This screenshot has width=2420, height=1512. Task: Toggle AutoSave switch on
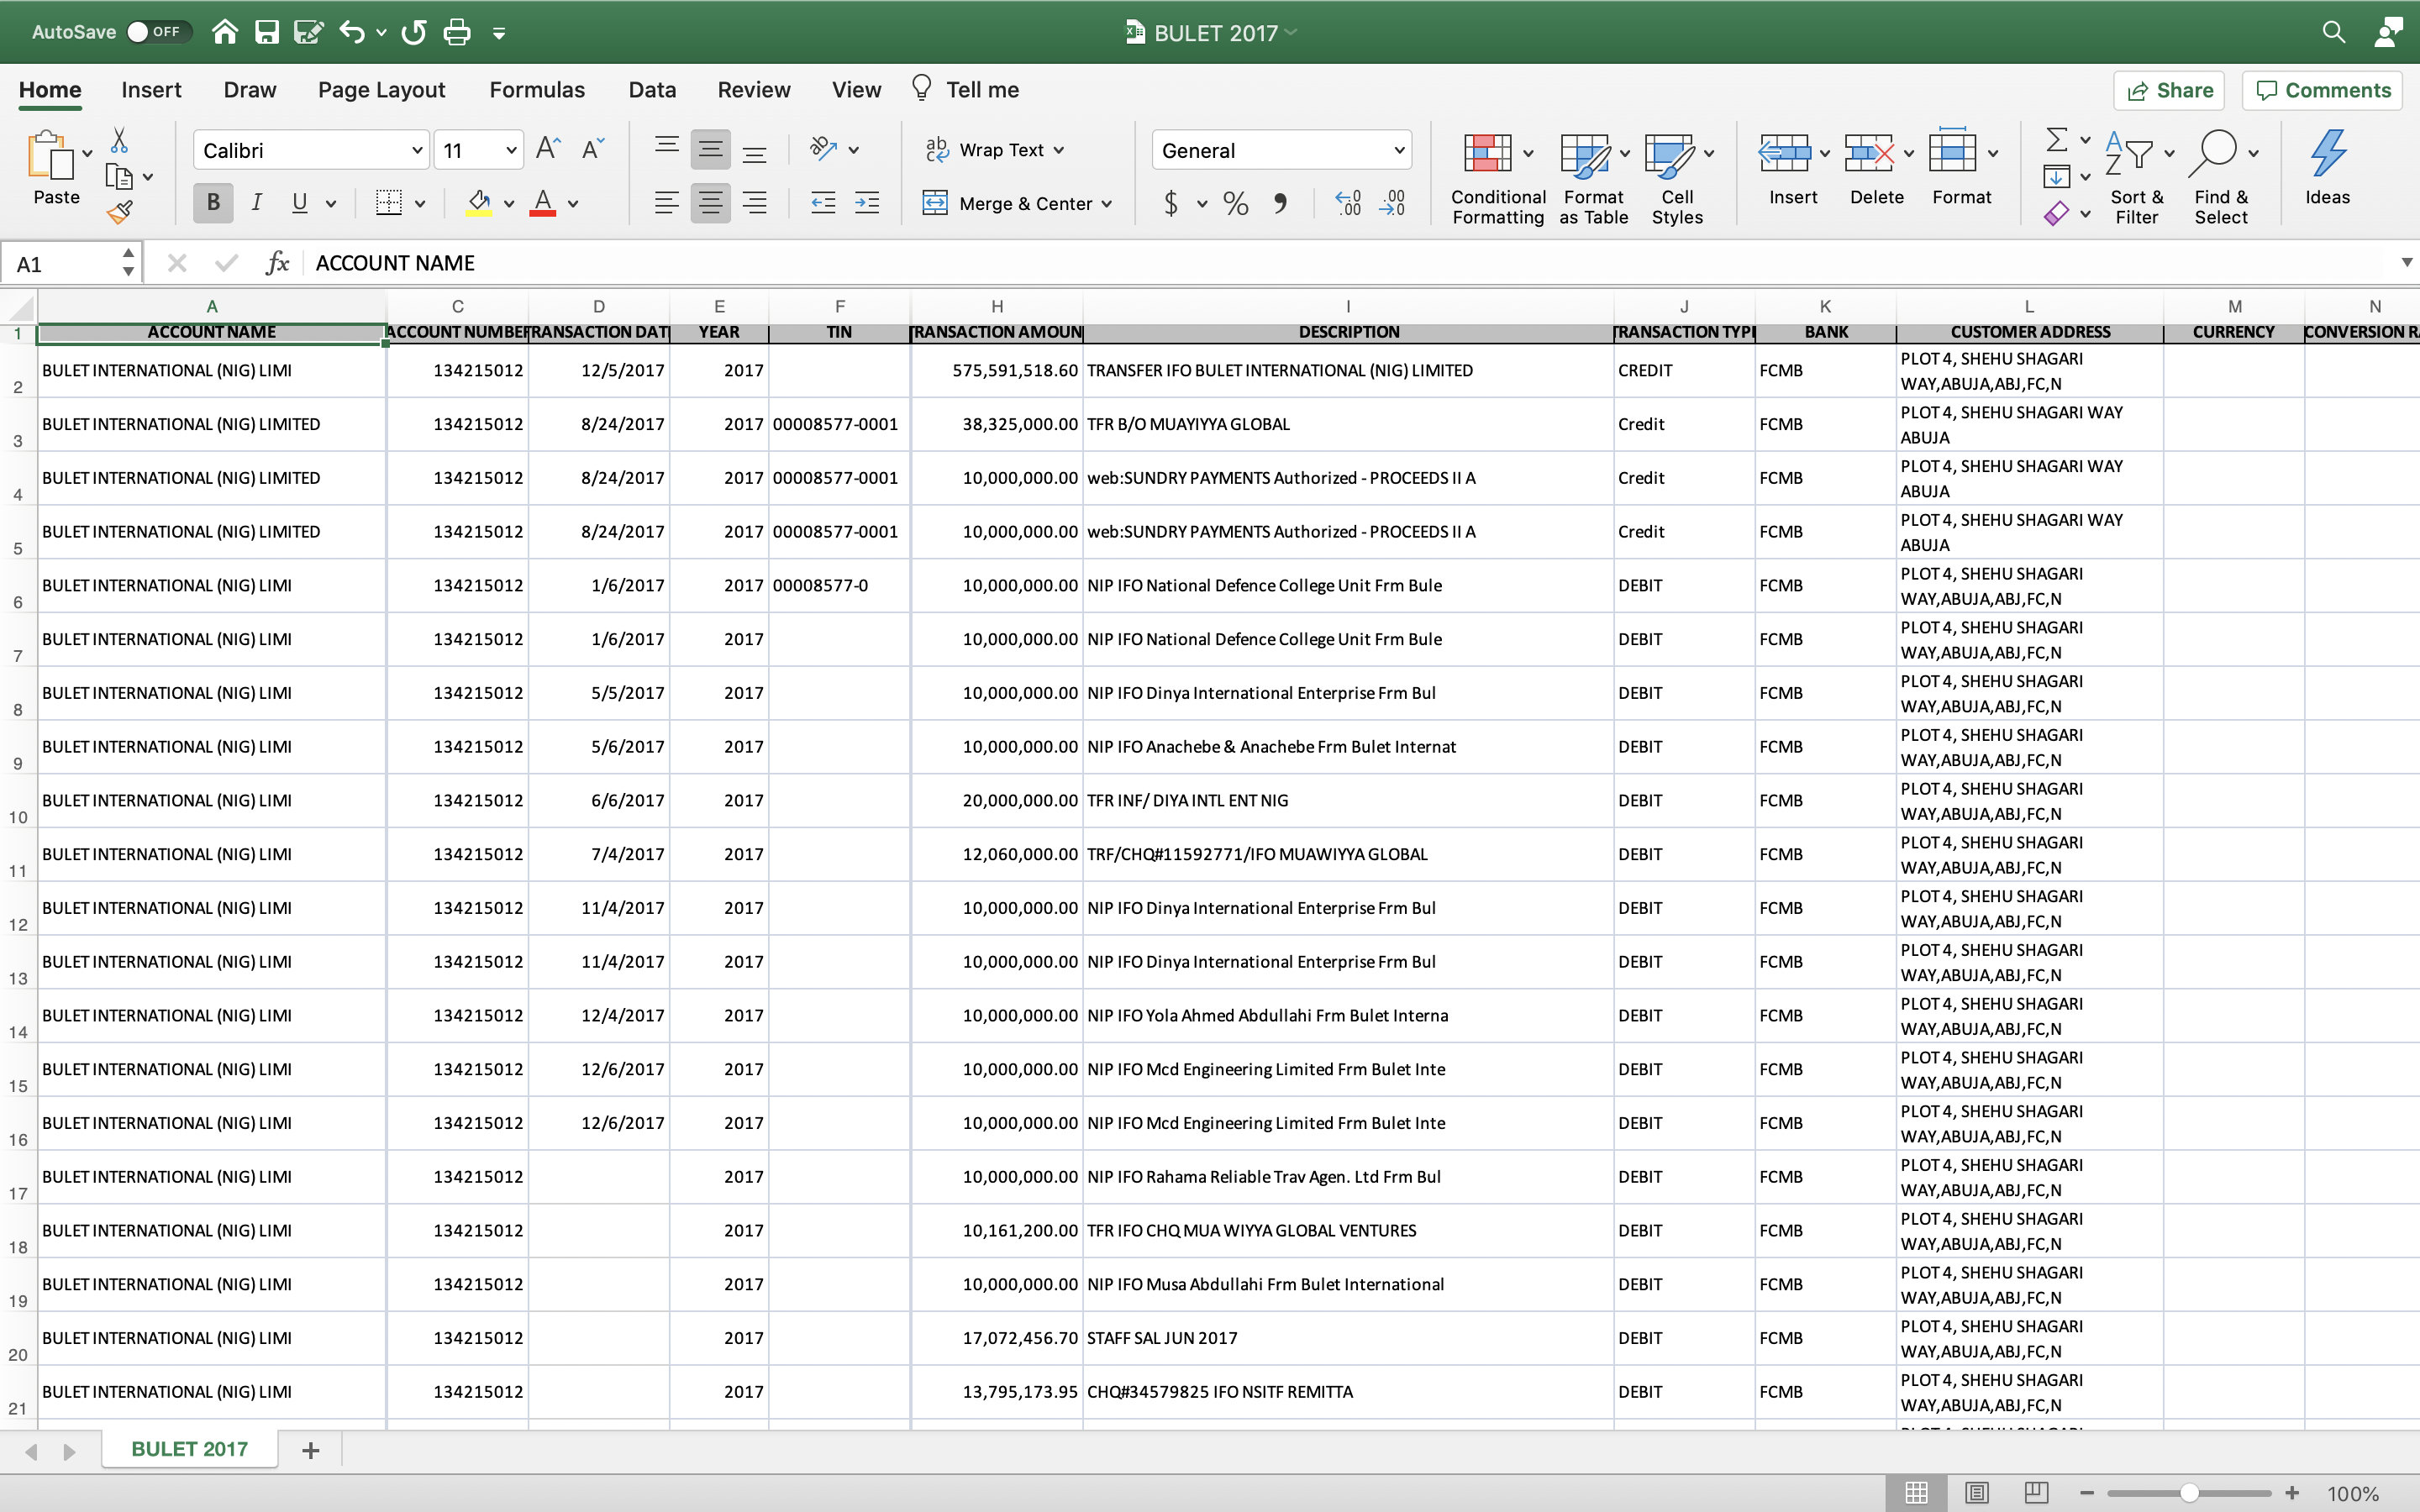tap(157, 32)
